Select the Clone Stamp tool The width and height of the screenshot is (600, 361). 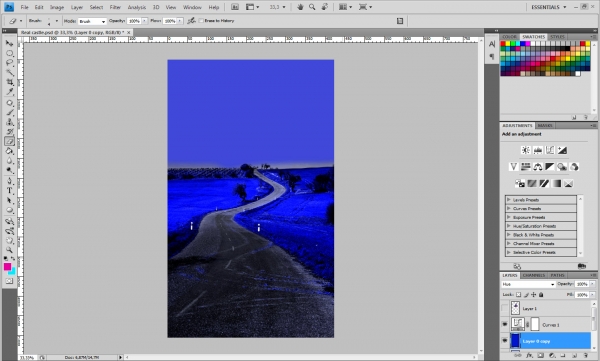click(9, 122)
